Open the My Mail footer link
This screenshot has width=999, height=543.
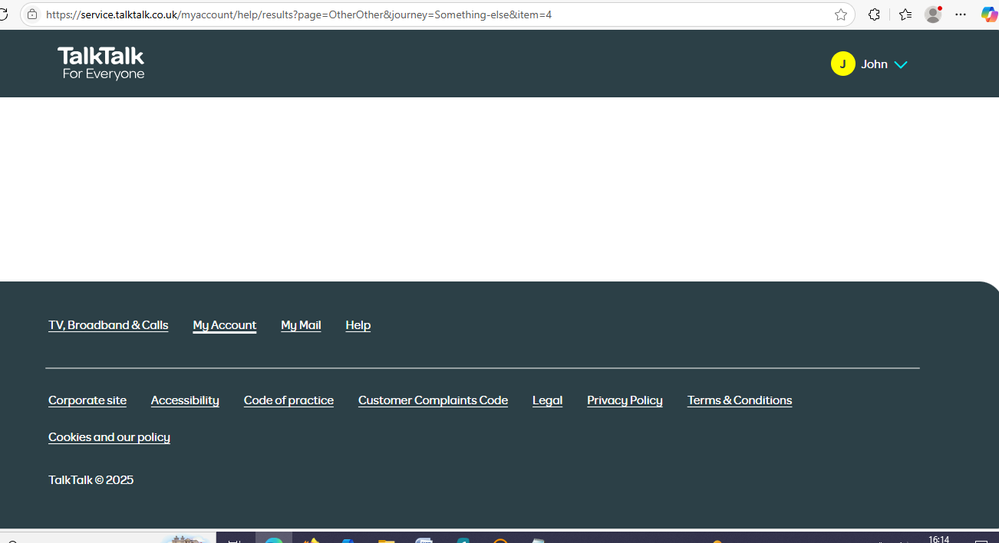pyautogui.click(x=301, y=325)
